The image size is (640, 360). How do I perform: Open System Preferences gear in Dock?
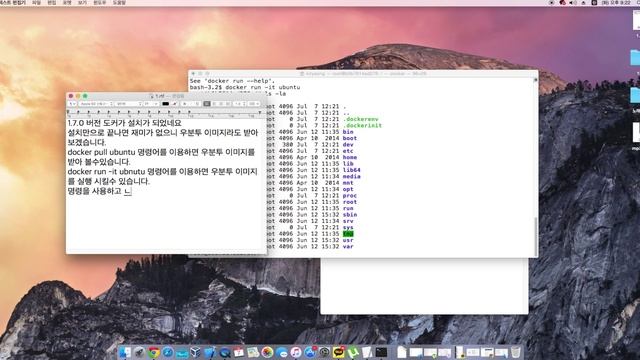pos(324,352)
